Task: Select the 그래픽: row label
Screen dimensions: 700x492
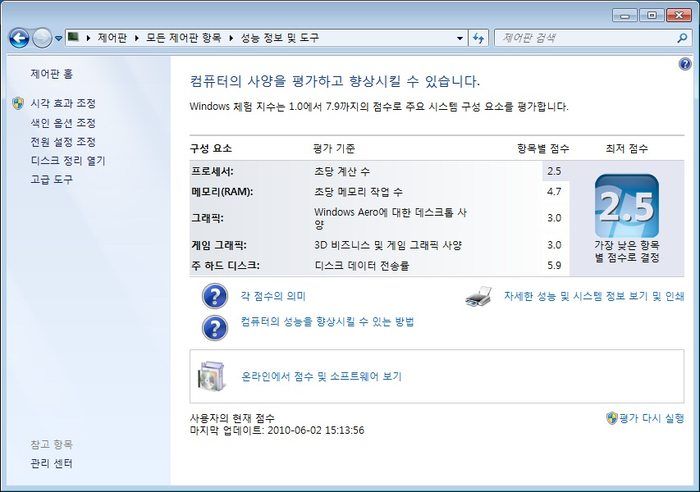Action: pyautogui.click(x=208, y=218)
